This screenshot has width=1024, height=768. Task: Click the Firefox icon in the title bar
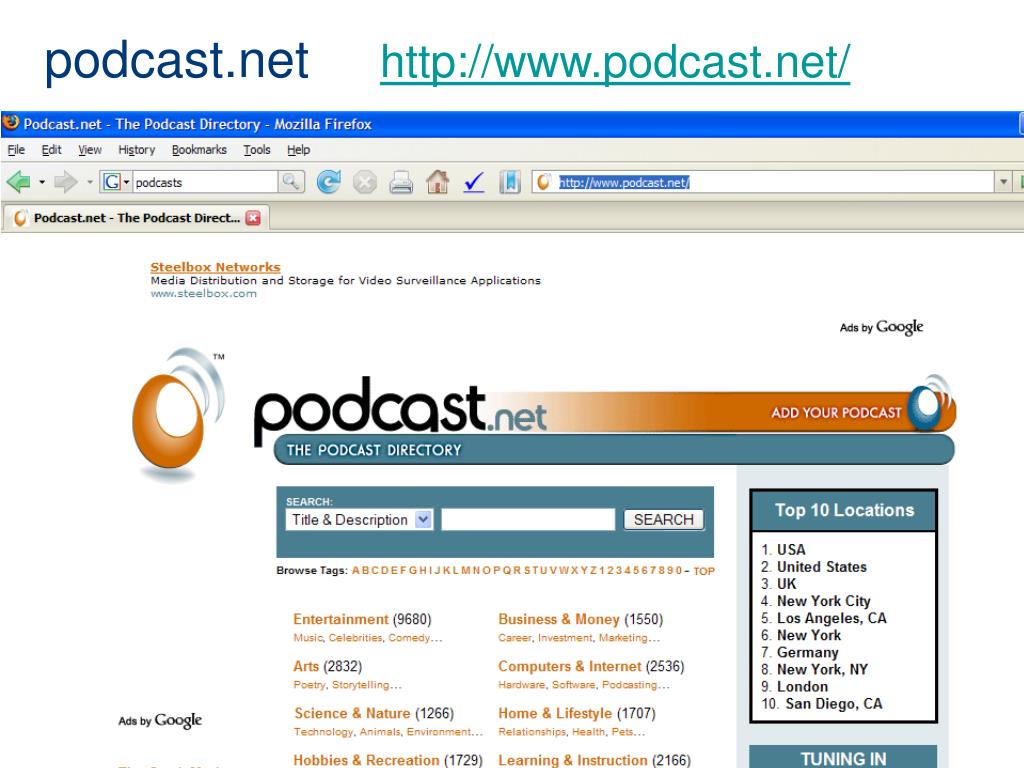click(x=11, y=122)
